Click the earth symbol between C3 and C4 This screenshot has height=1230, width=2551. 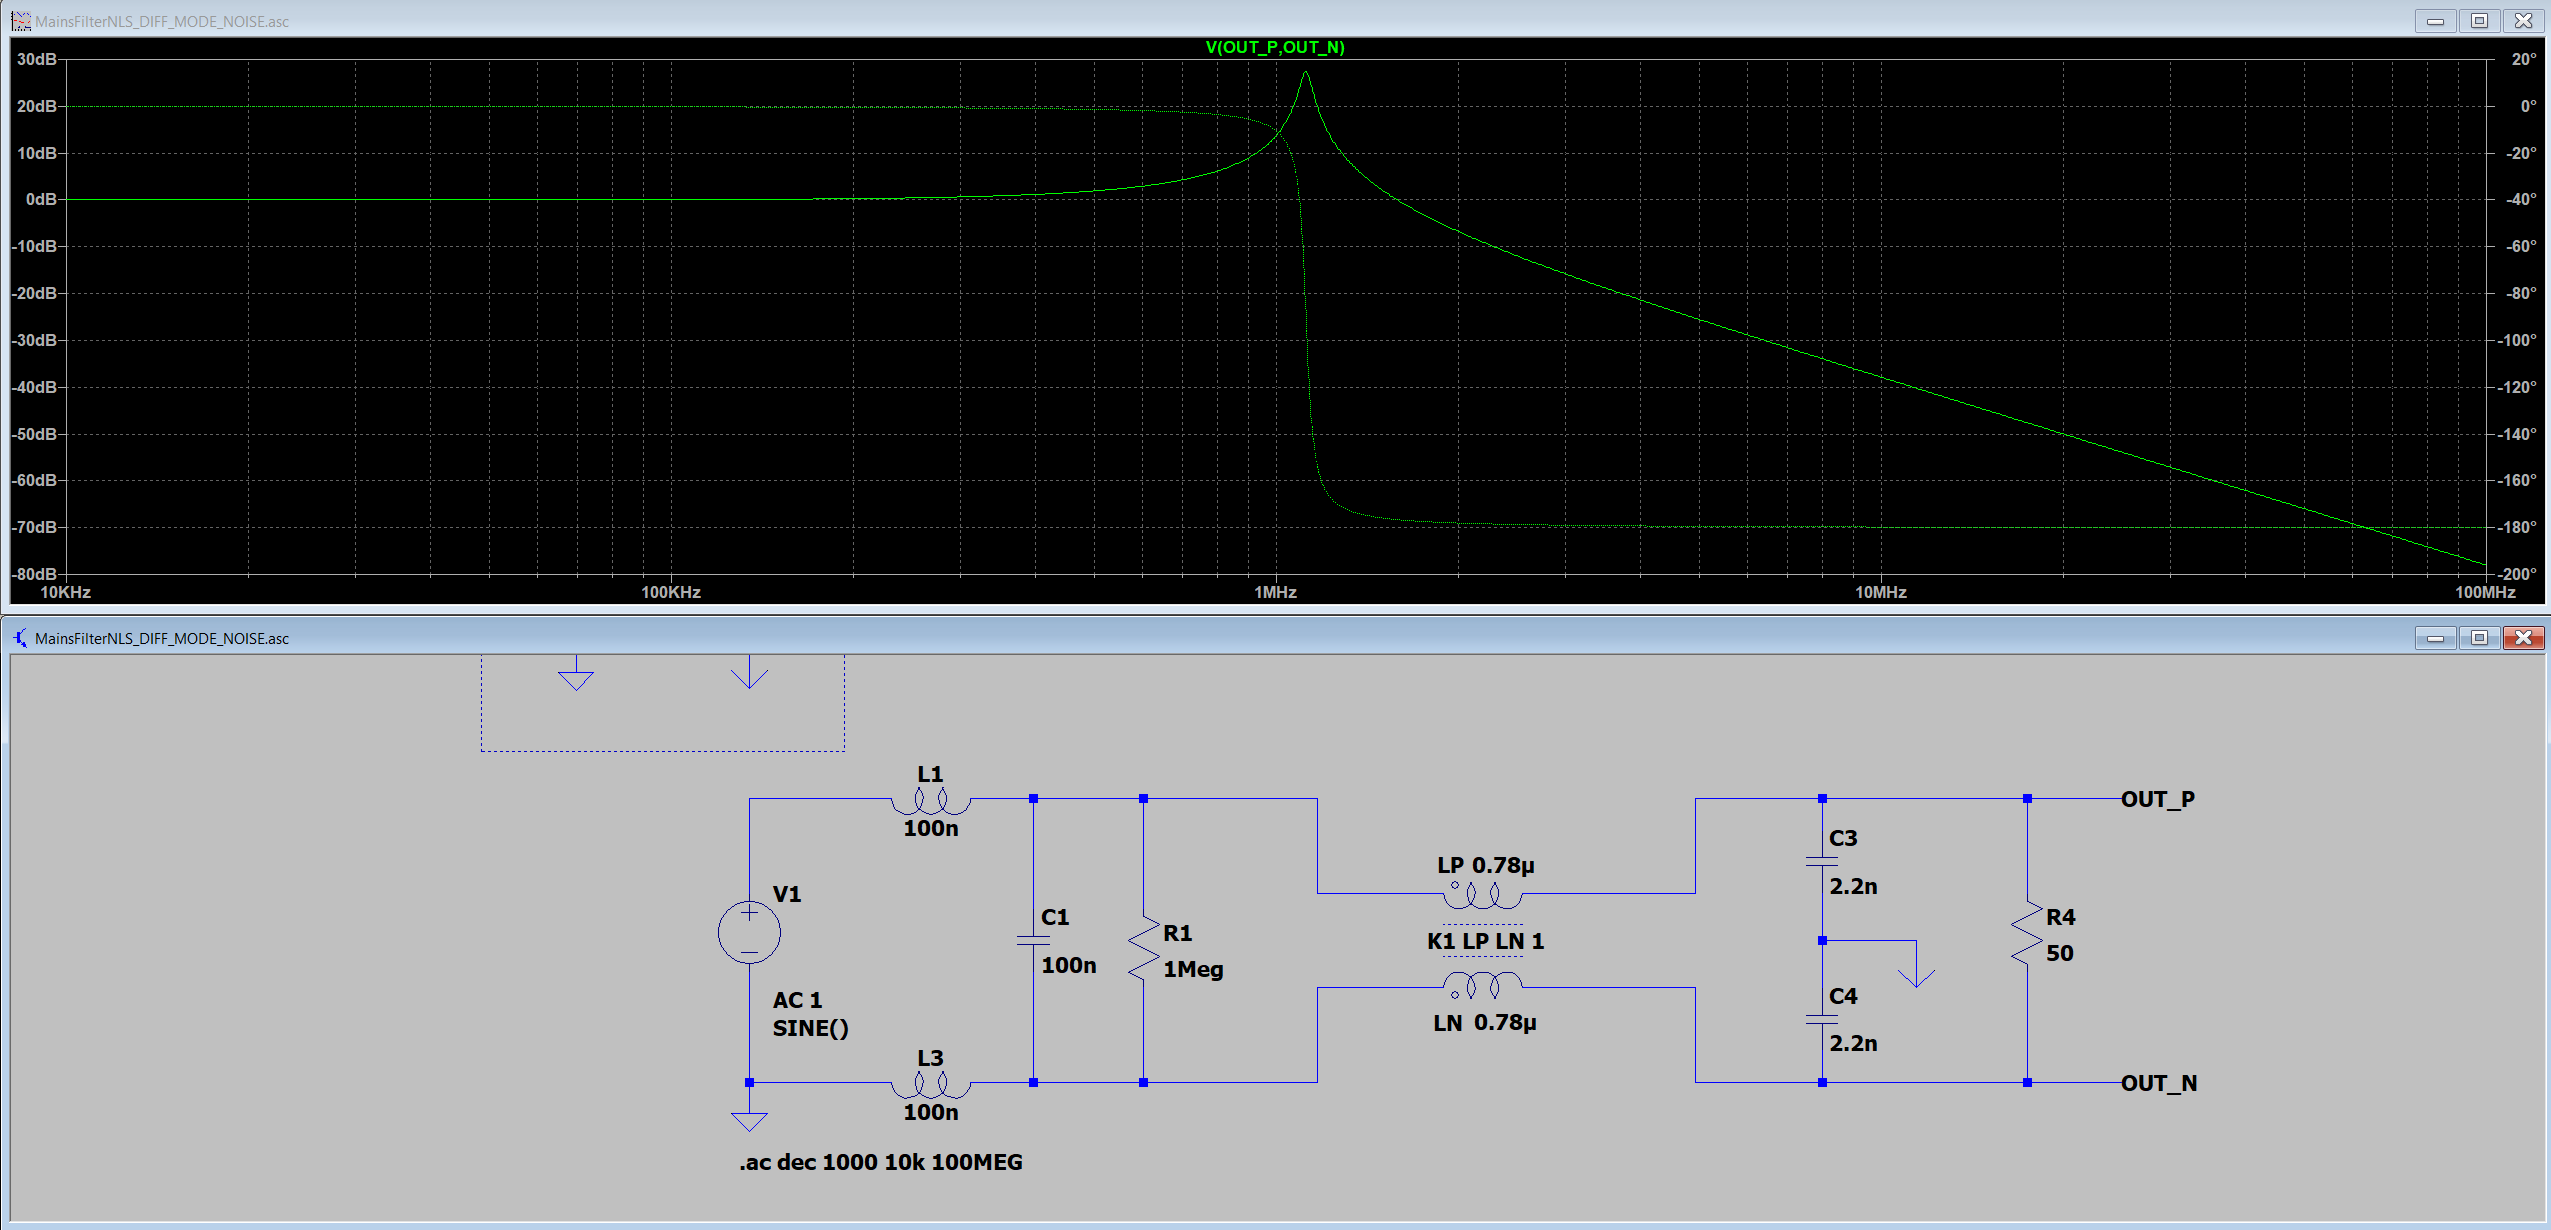tap(1916, 977)
